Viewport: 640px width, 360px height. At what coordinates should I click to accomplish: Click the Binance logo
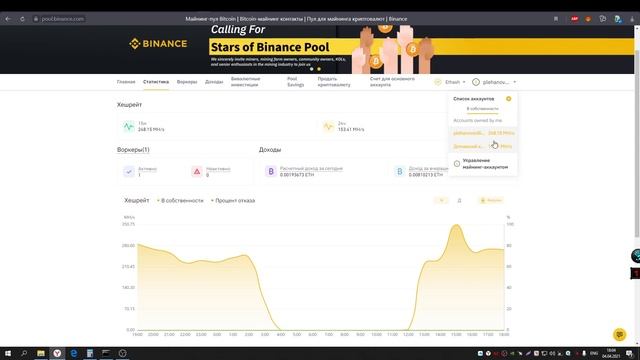point(158,44)
